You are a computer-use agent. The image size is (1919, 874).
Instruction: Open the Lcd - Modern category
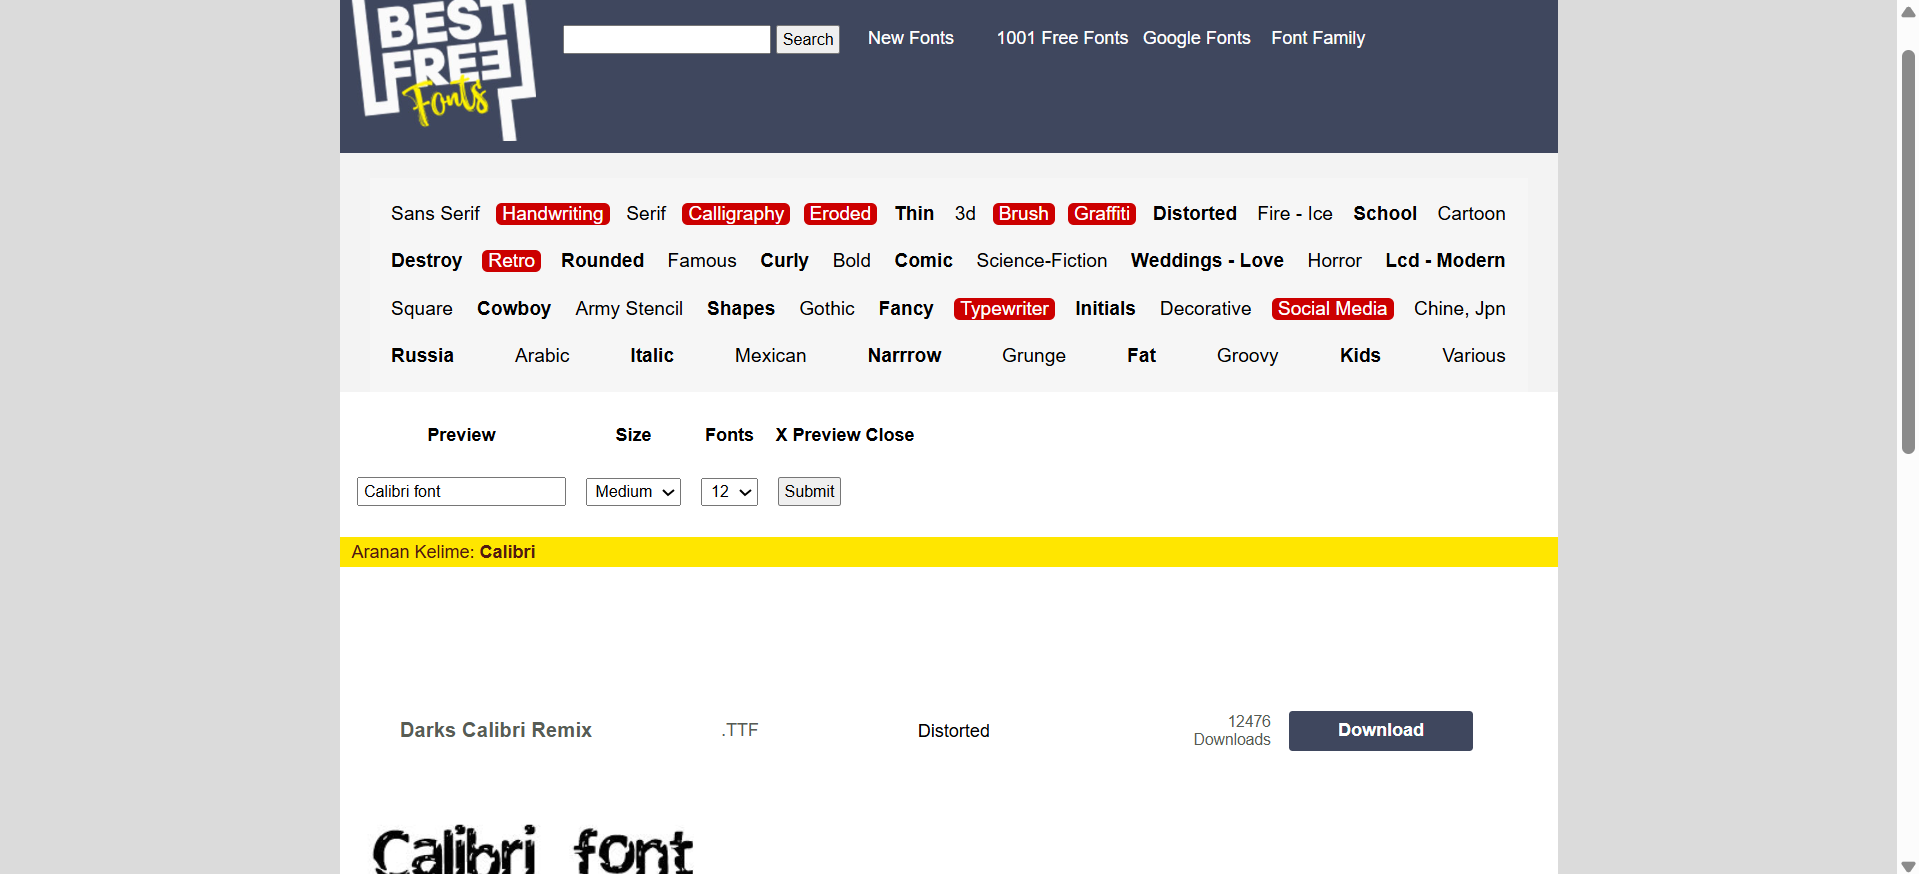(x=1445, y=261)
